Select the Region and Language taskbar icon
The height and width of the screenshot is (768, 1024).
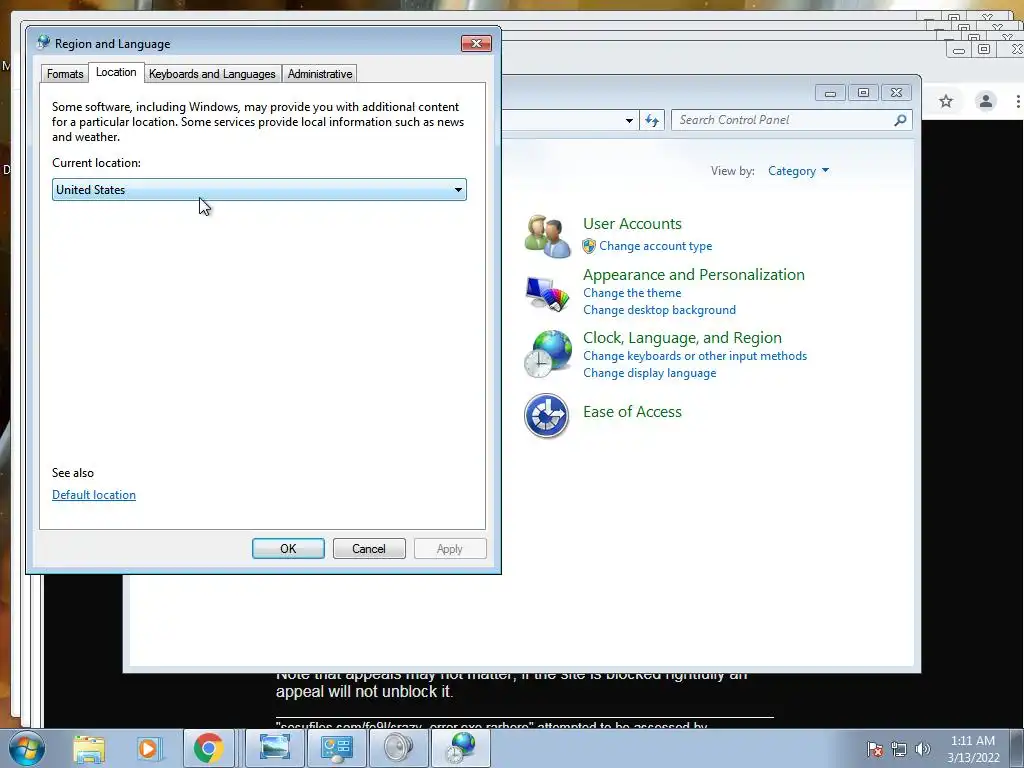click(461, 748)
